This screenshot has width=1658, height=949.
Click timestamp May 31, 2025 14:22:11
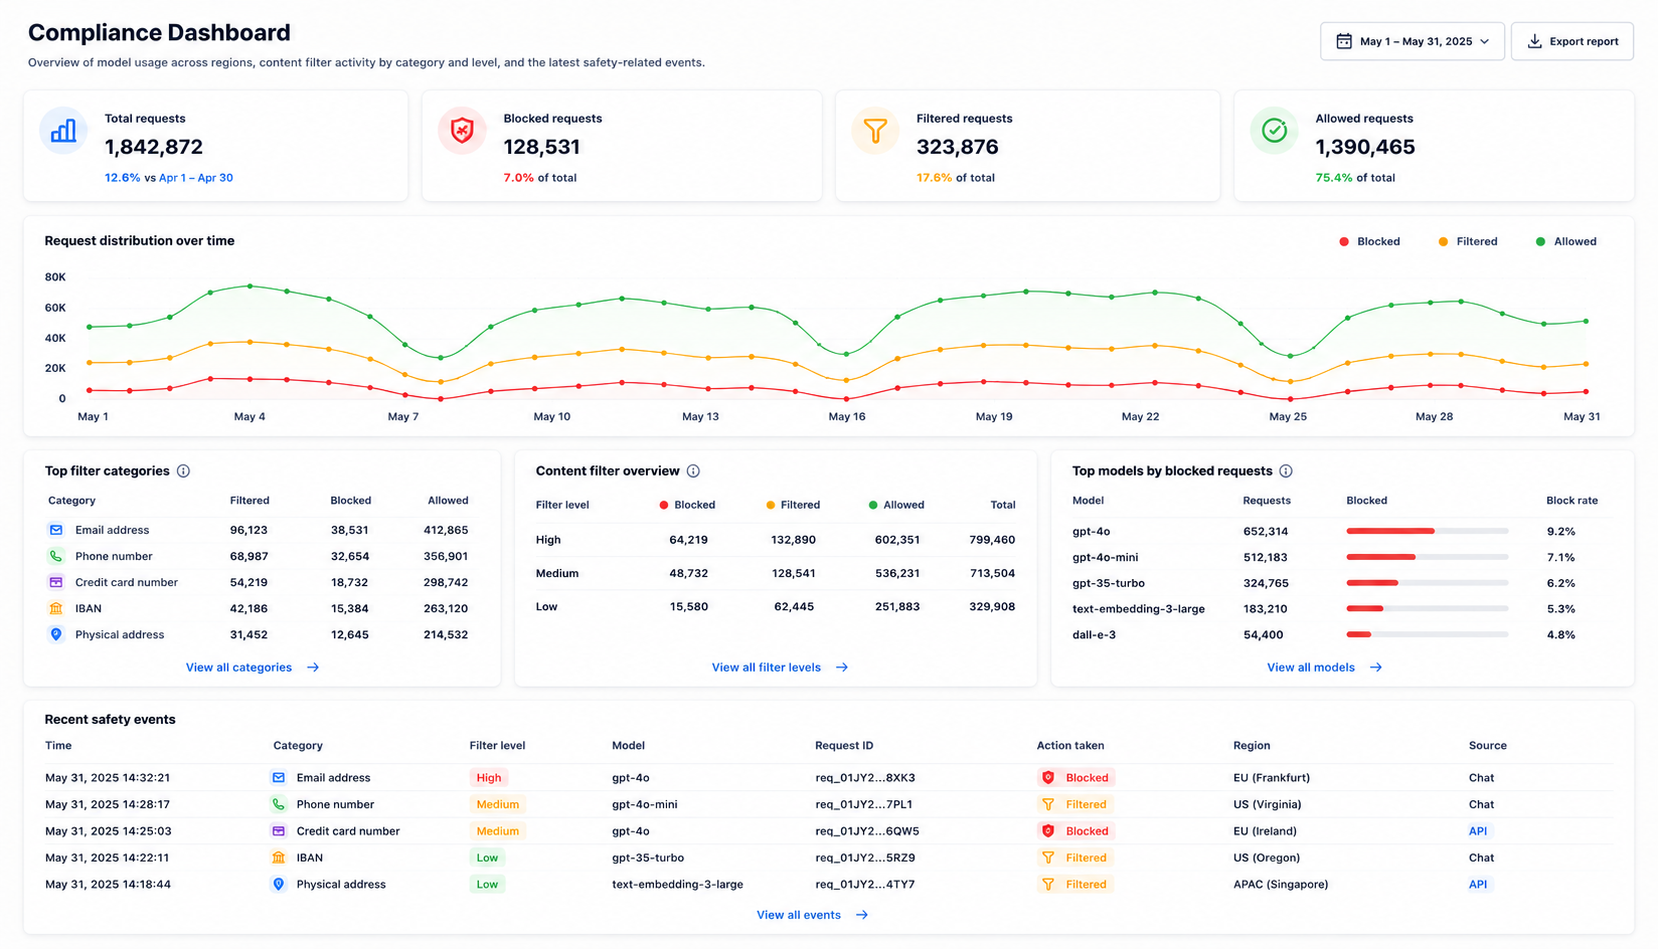pos(107,858)
